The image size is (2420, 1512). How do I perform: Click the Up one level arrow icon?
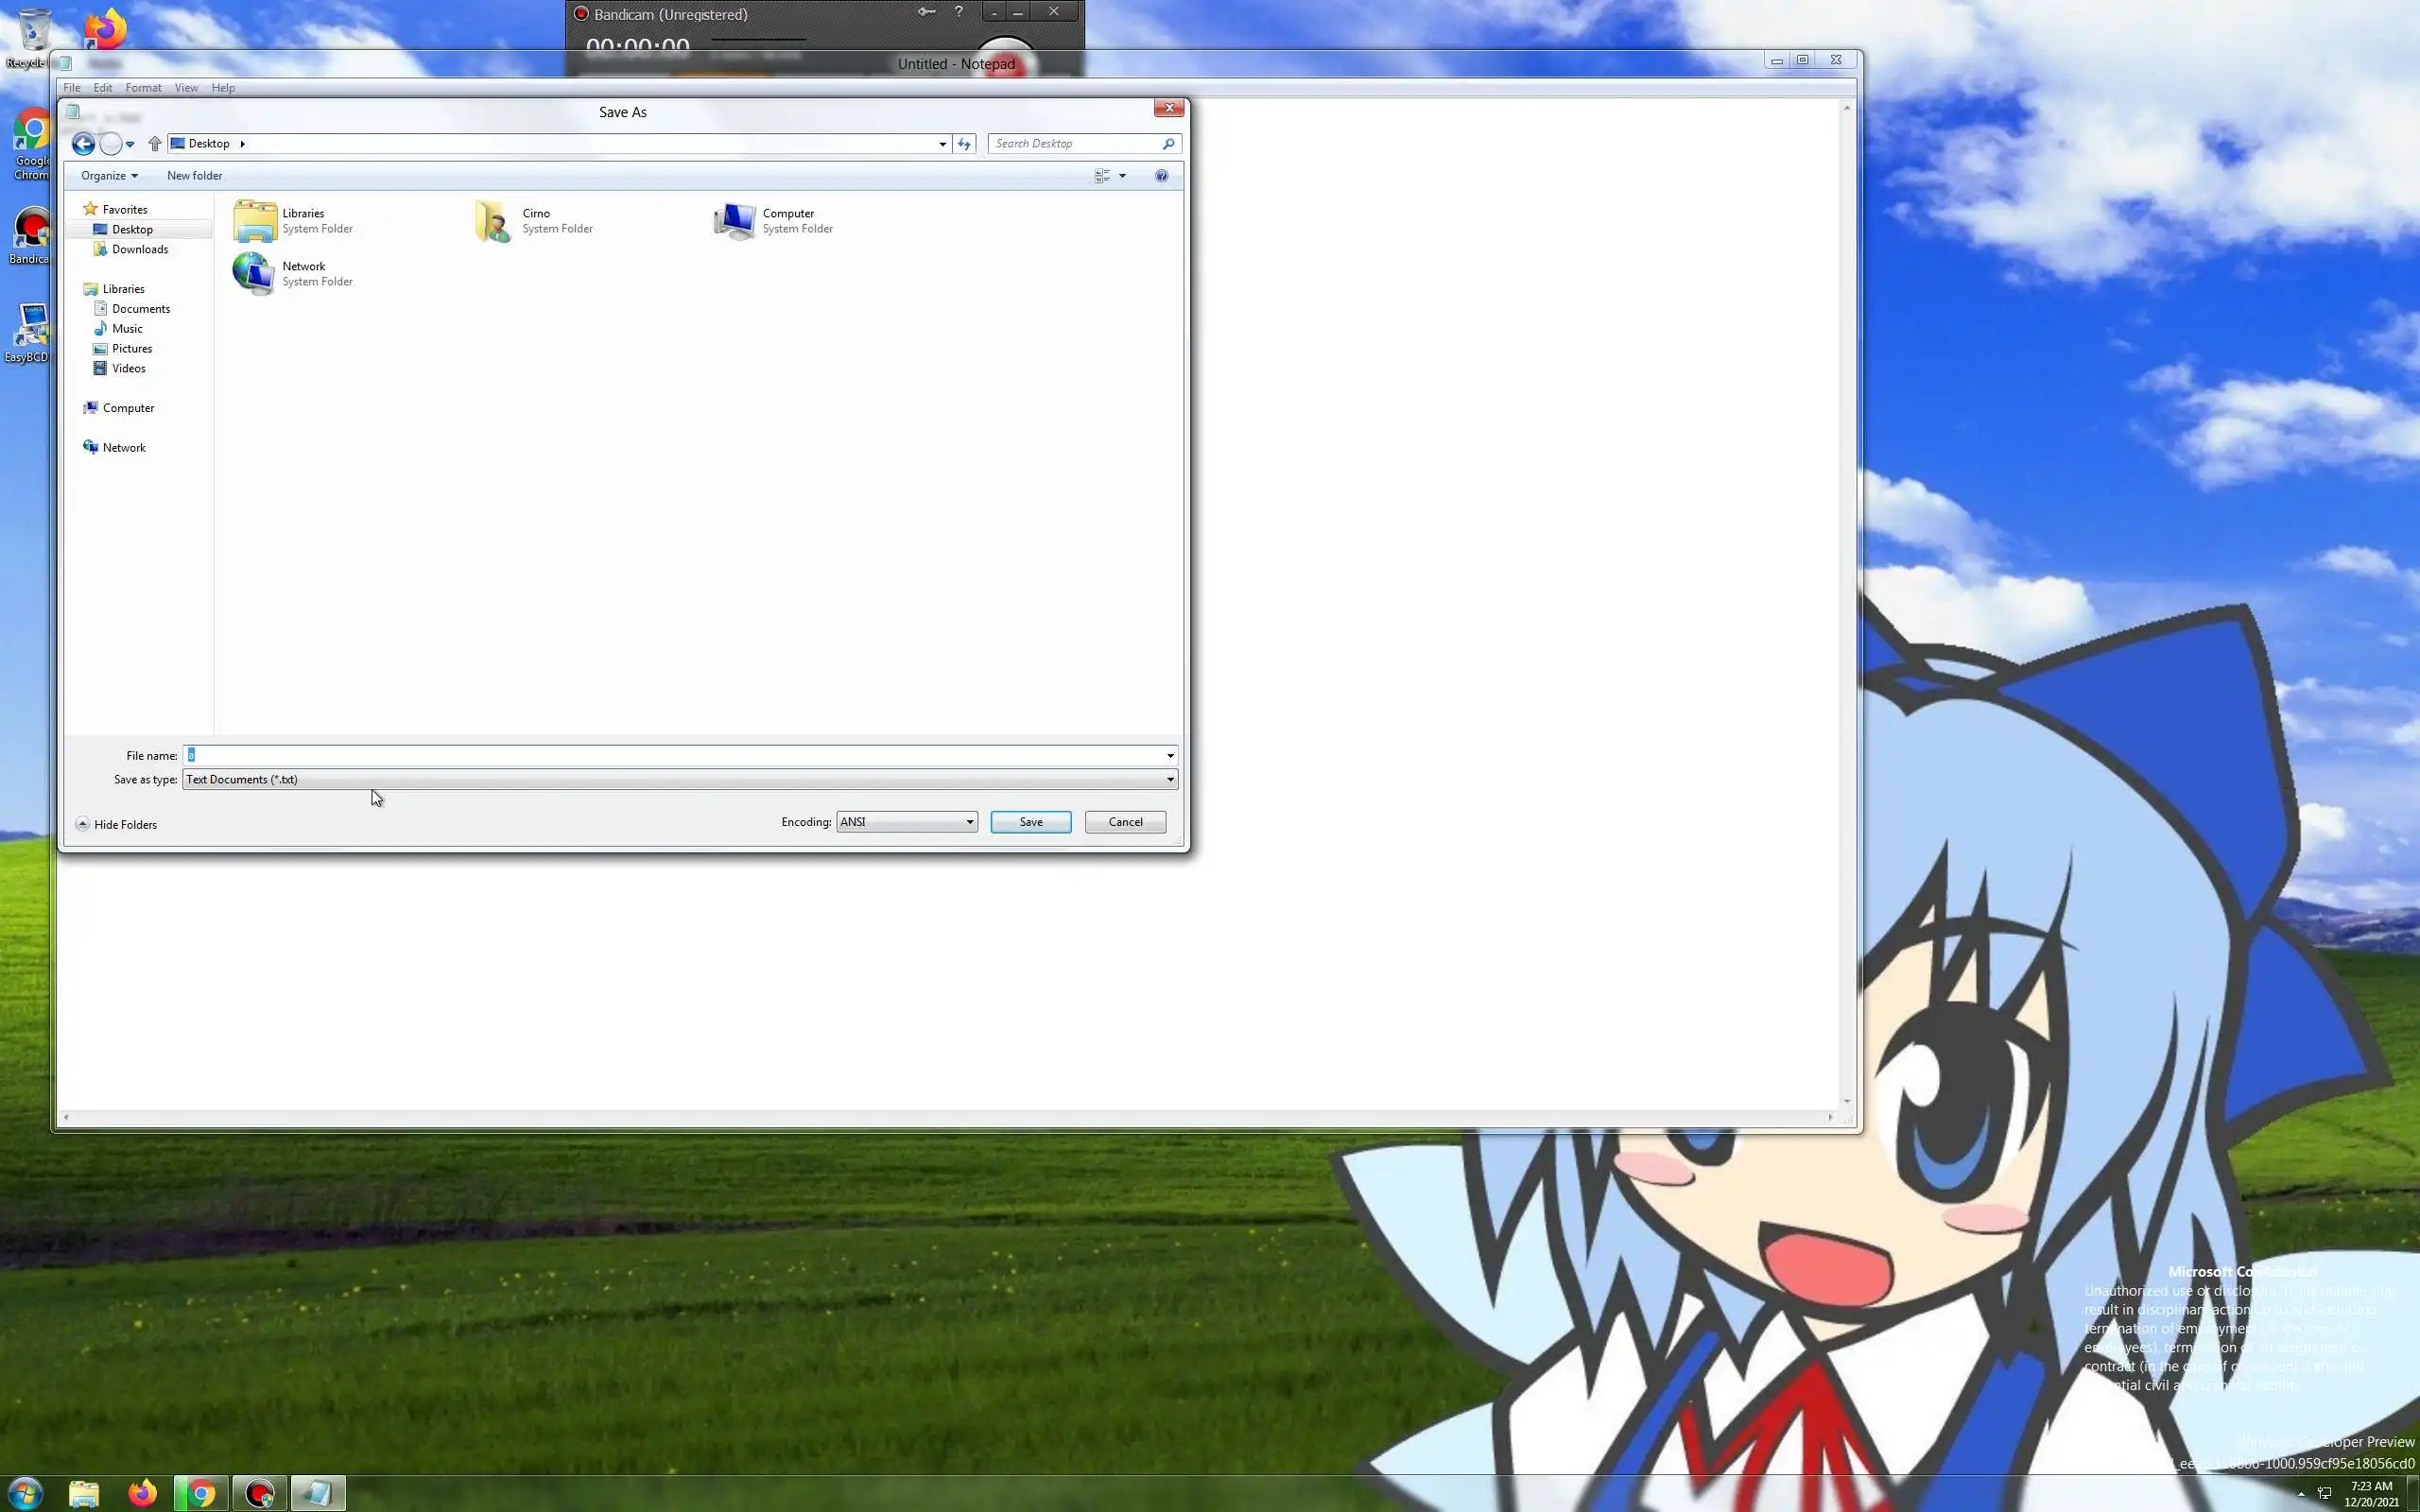pos(154,144)
